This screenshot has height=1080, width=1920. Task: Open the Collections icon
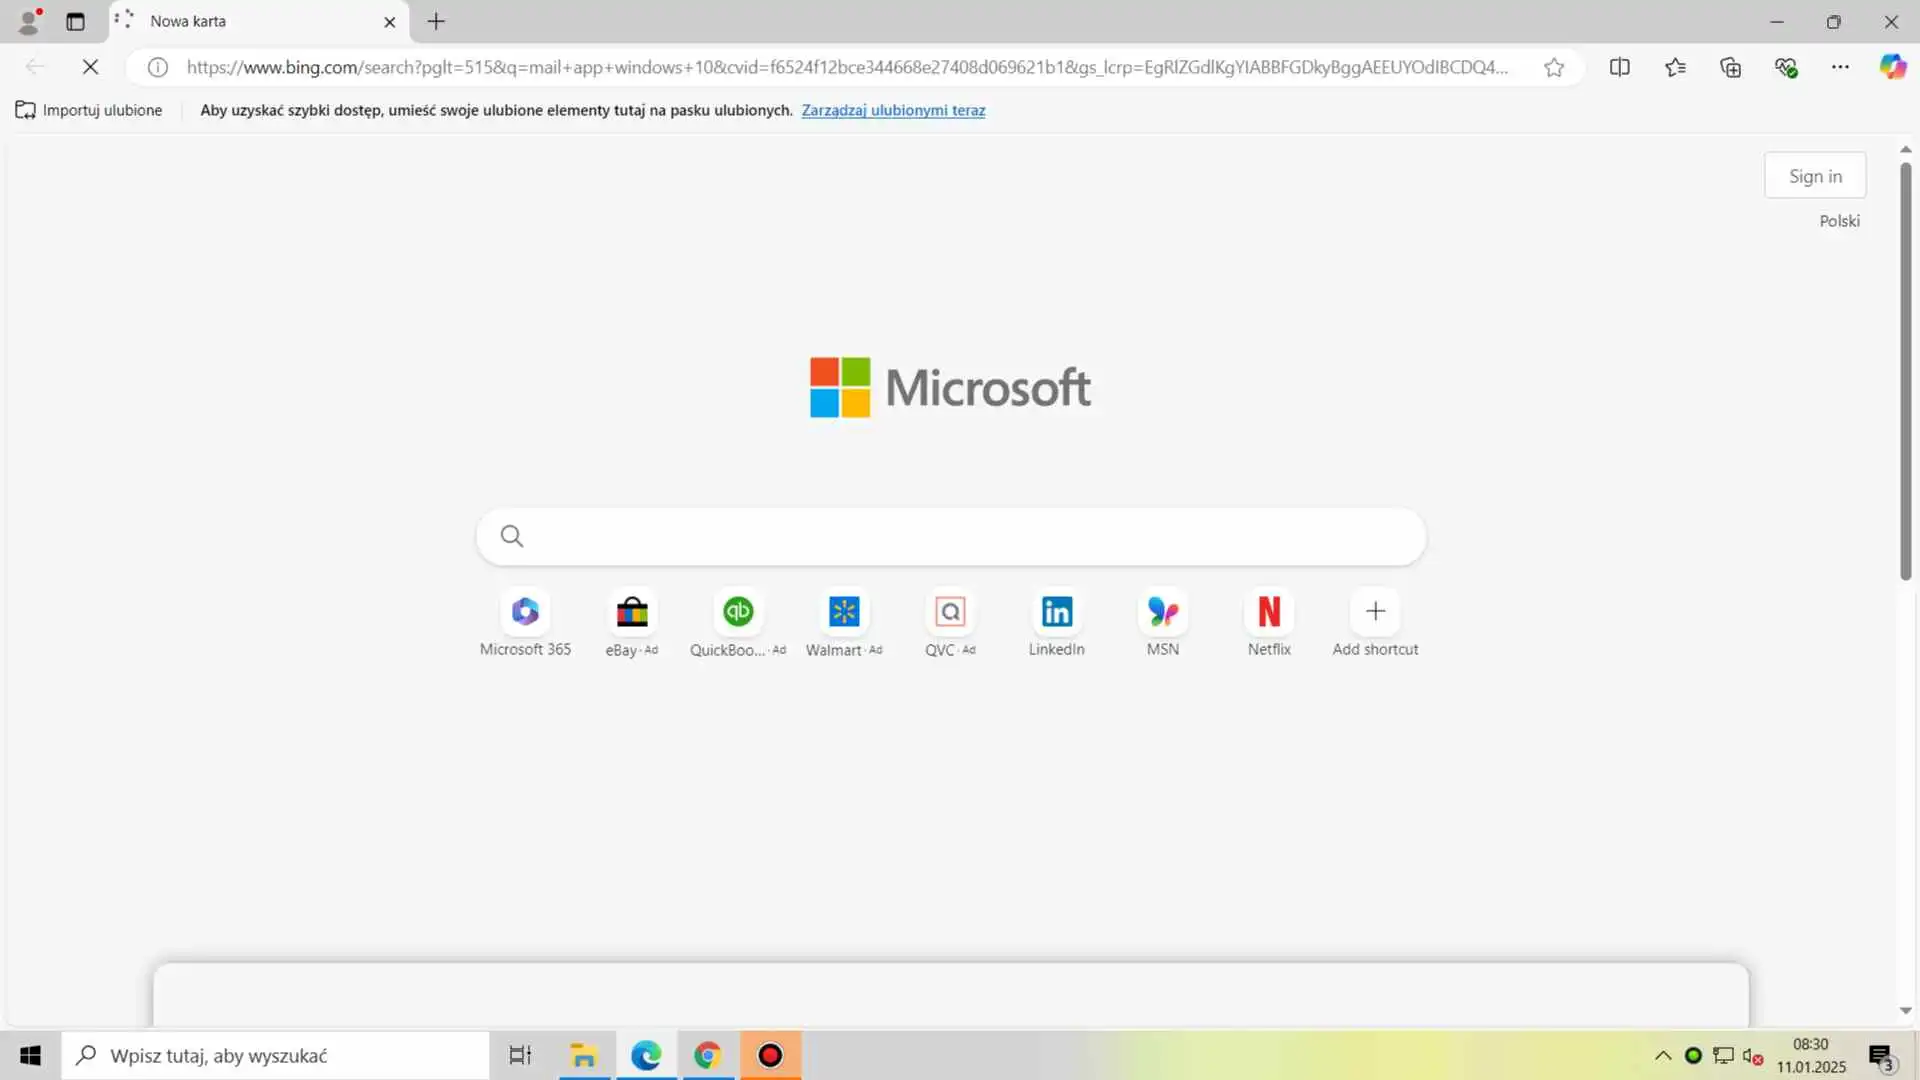tap(1730, 67)
